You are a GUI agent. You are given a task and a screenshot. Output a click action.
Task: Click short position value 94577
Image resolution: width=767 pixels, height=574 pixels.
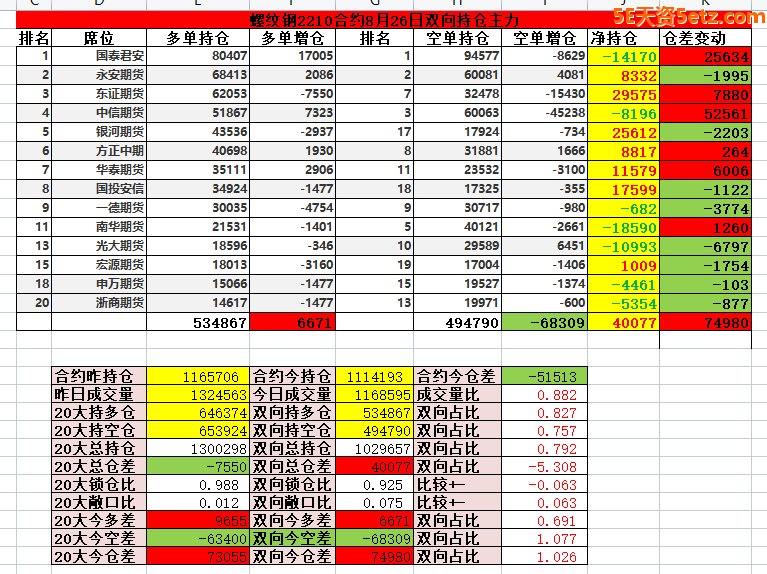click(457, 56)
